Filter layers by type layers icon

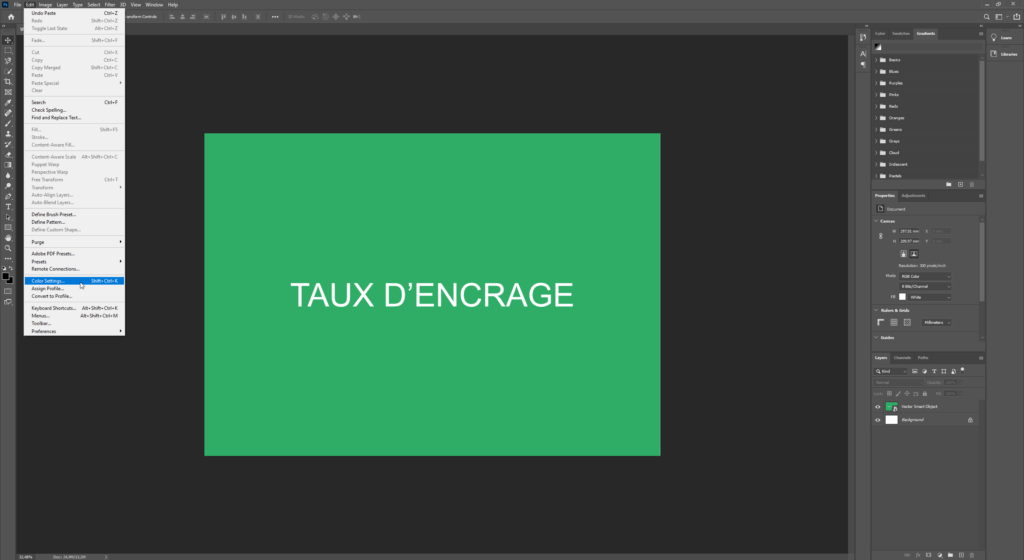934,371
